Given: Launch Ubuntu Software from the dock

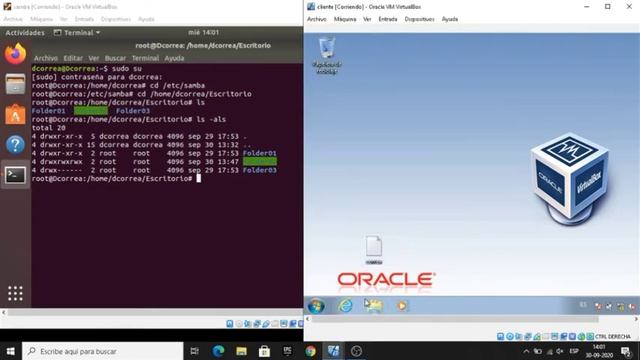Looking at the screenshot, I should point(15,115).
